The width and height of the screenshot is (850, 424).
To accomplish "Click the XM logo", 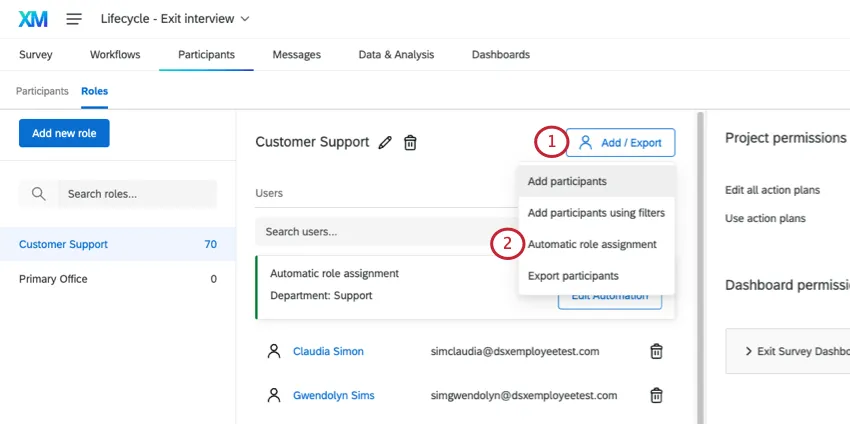I will tap(33, 19).
